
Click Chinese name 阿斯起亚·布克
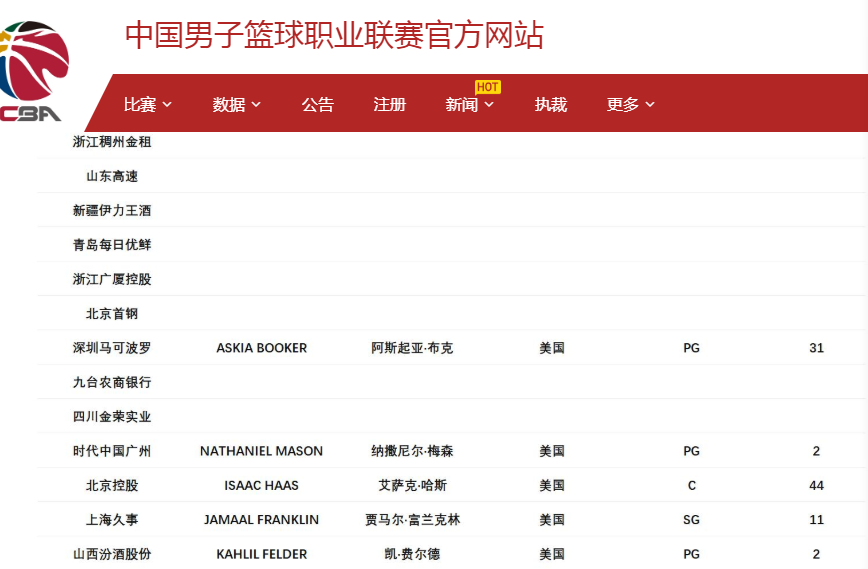412,348
